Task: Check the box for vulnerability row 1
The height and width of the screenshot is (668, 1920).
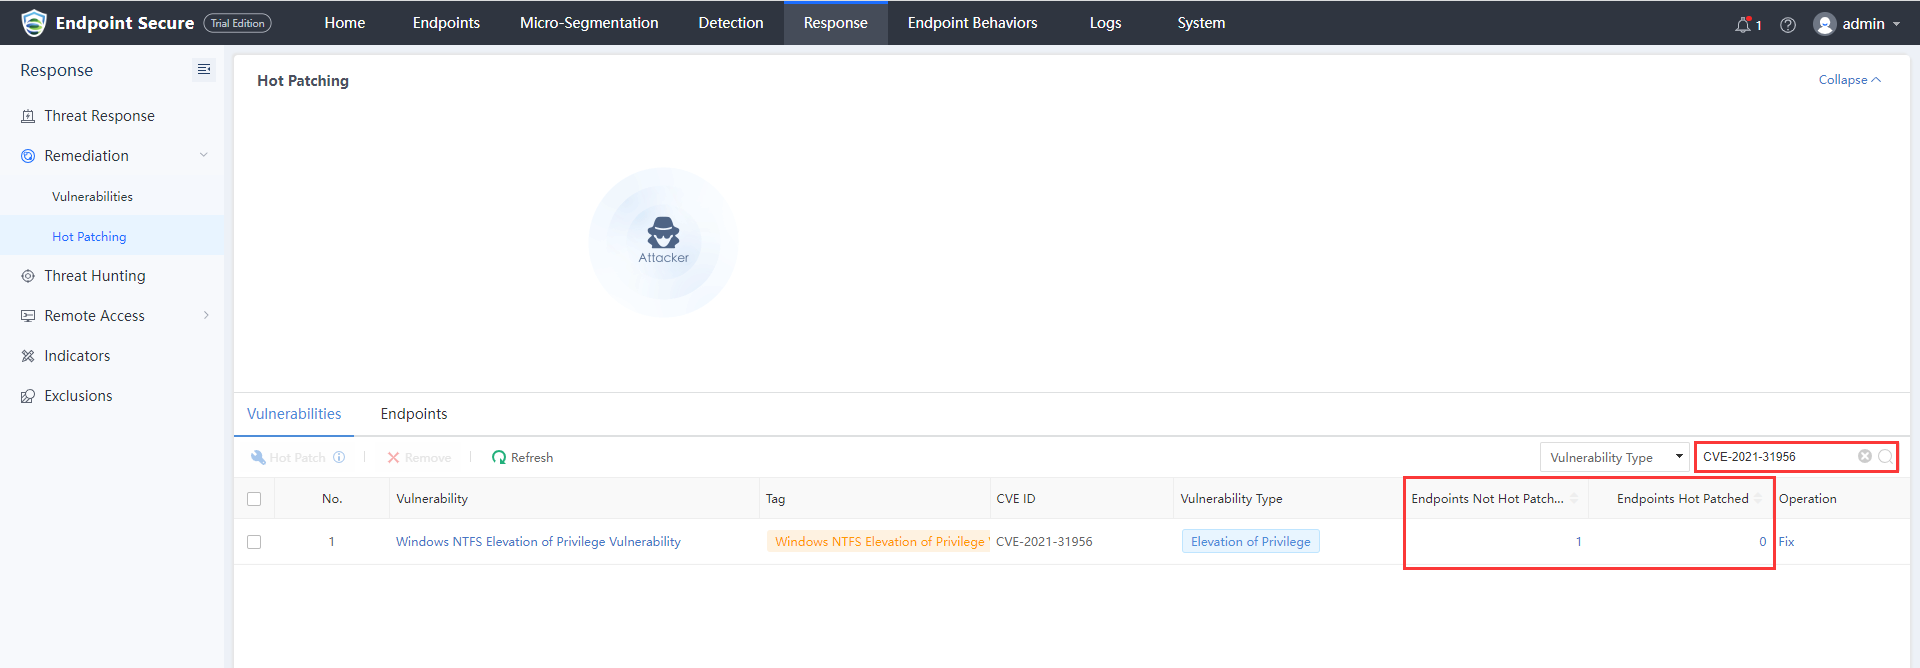Action: click(254, 542)
